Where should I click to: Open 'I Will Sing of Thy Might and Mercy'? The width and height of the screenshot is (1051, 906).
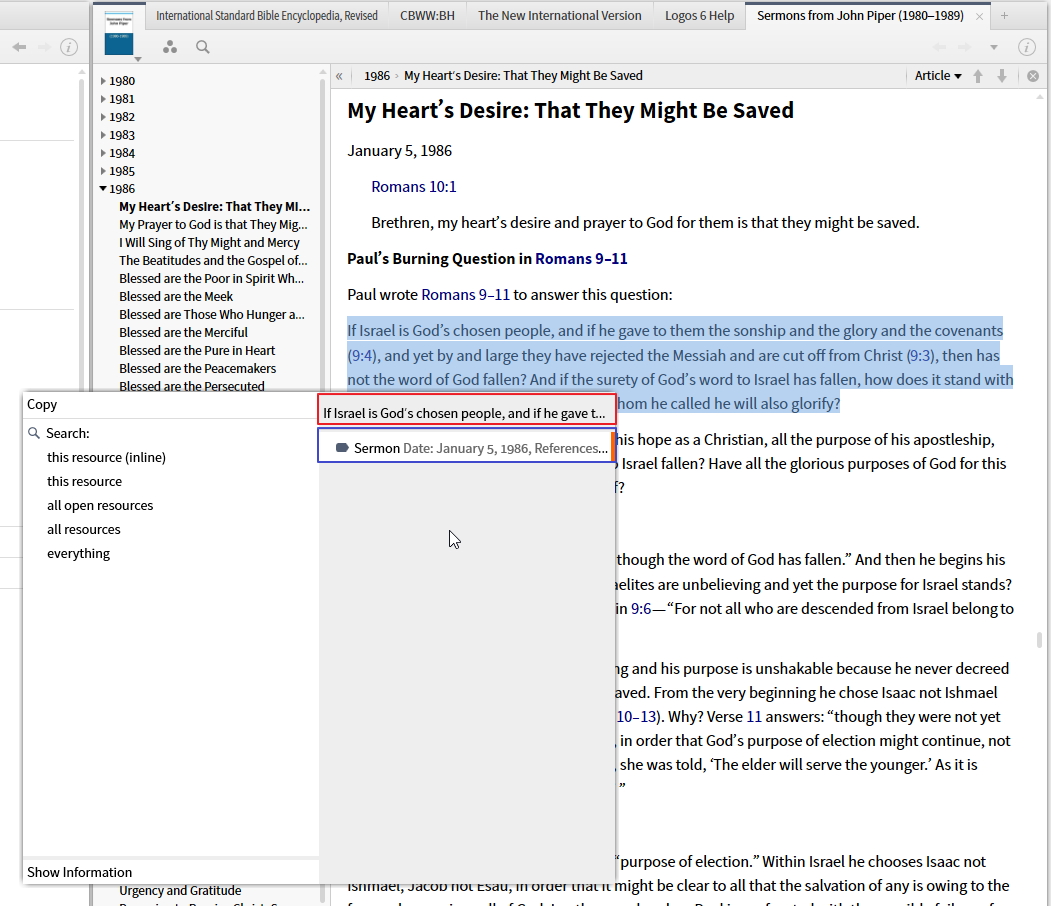(209, 243)
